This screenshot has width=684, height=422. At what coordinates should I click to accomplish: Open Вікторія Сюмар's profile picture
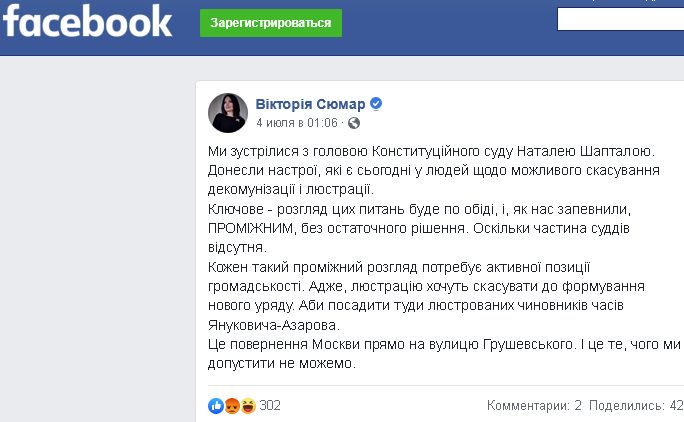click(227, 113)
